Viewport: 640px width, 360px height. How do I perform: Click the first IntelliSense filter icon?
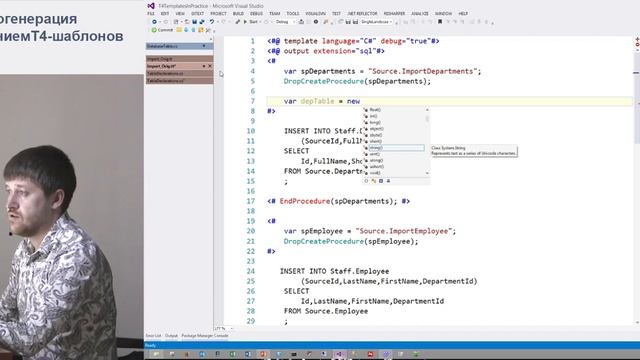[x=366, y=181]
